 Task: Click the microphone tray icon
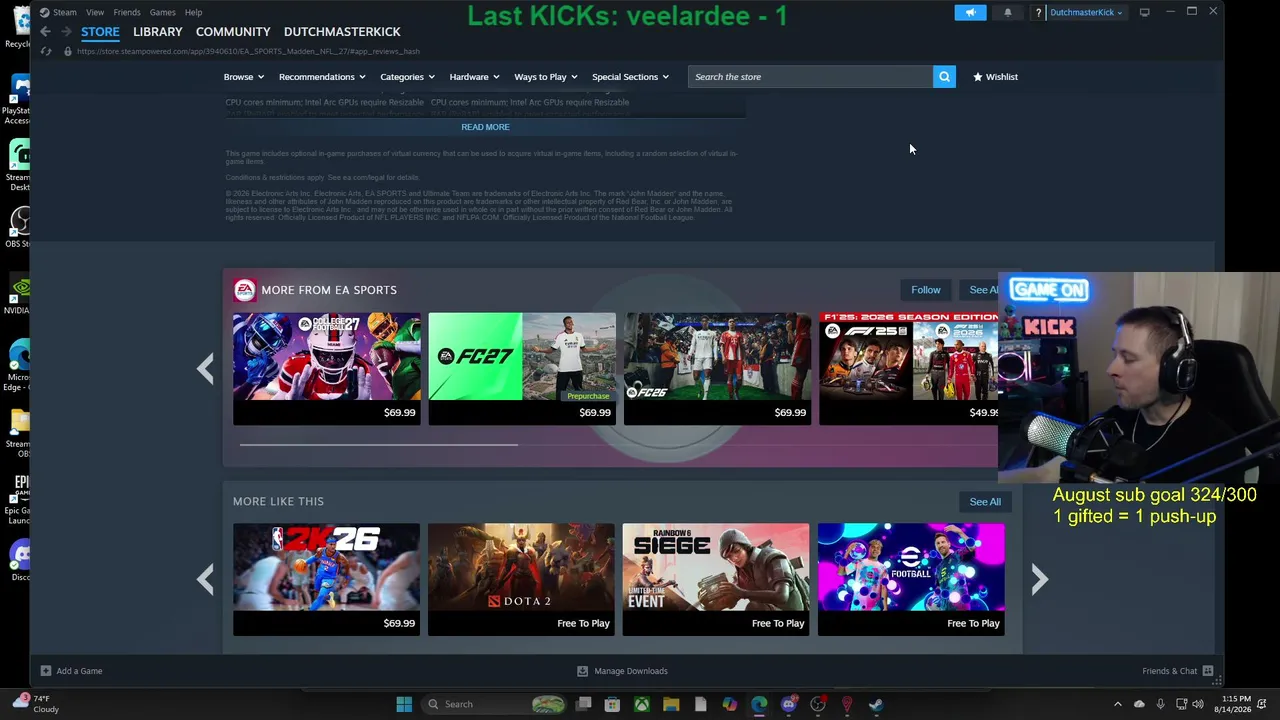pyautogui.click(x=1160, y=704)
